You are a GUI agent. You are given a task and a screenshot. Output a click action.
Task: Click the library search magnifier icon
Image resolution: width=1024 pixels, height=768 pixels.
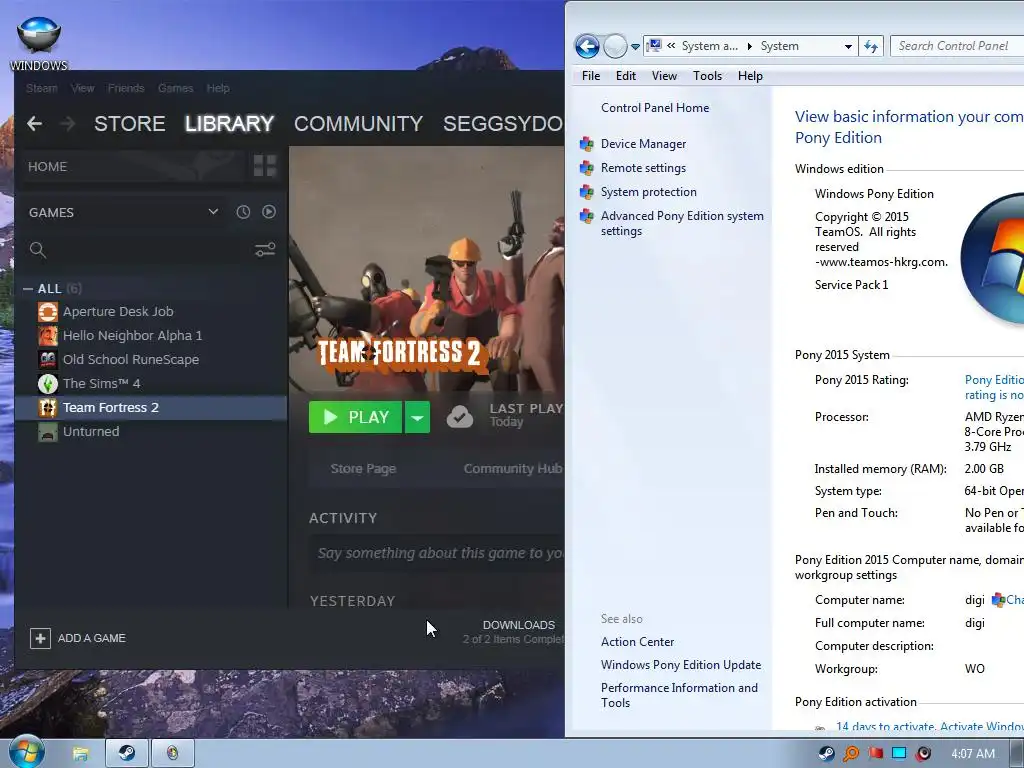point(38,249)
